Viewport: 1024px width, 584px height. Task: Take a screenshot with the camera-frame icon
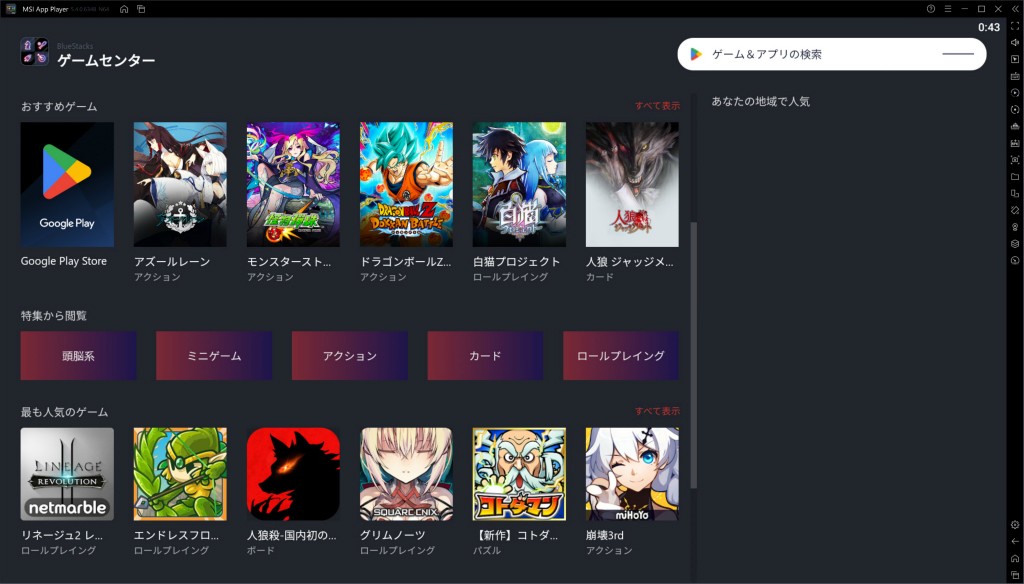tap(1015, 160)
